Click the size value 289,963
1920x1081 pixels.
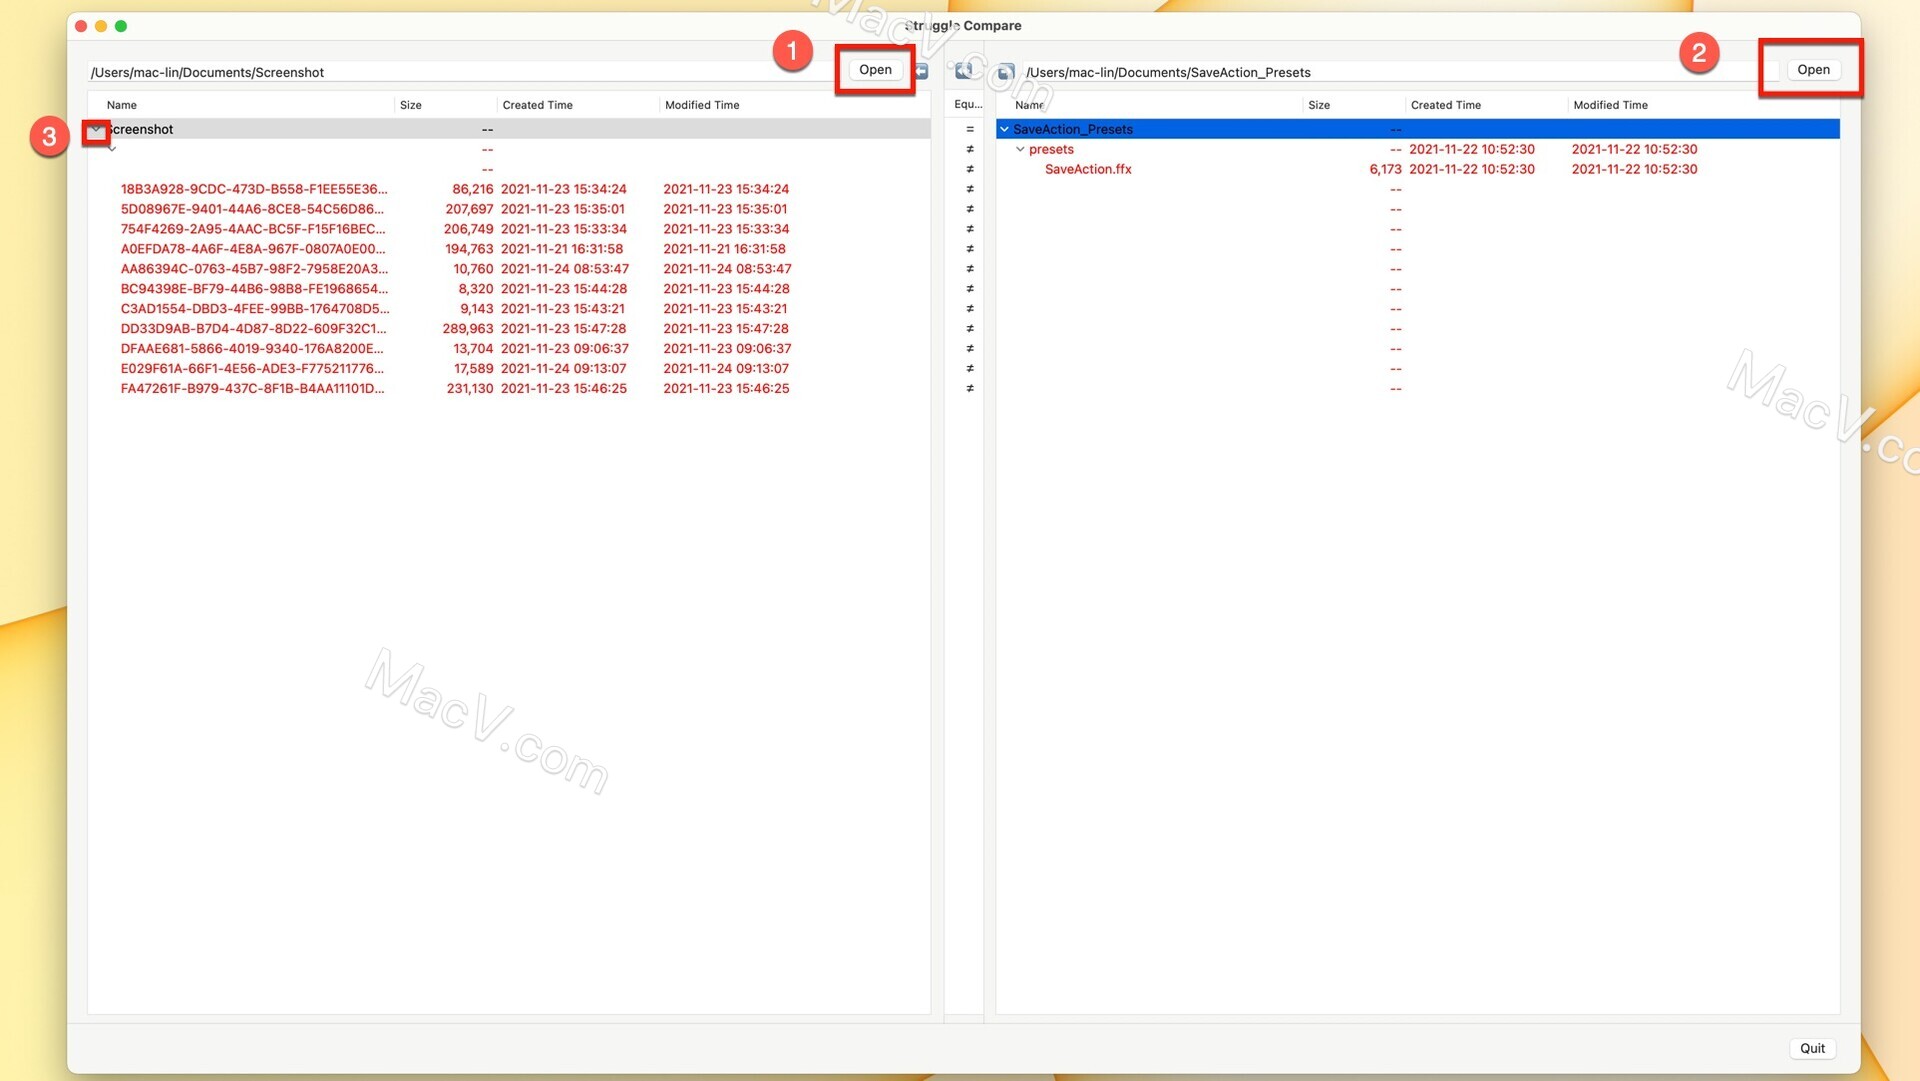click(468, 329)
